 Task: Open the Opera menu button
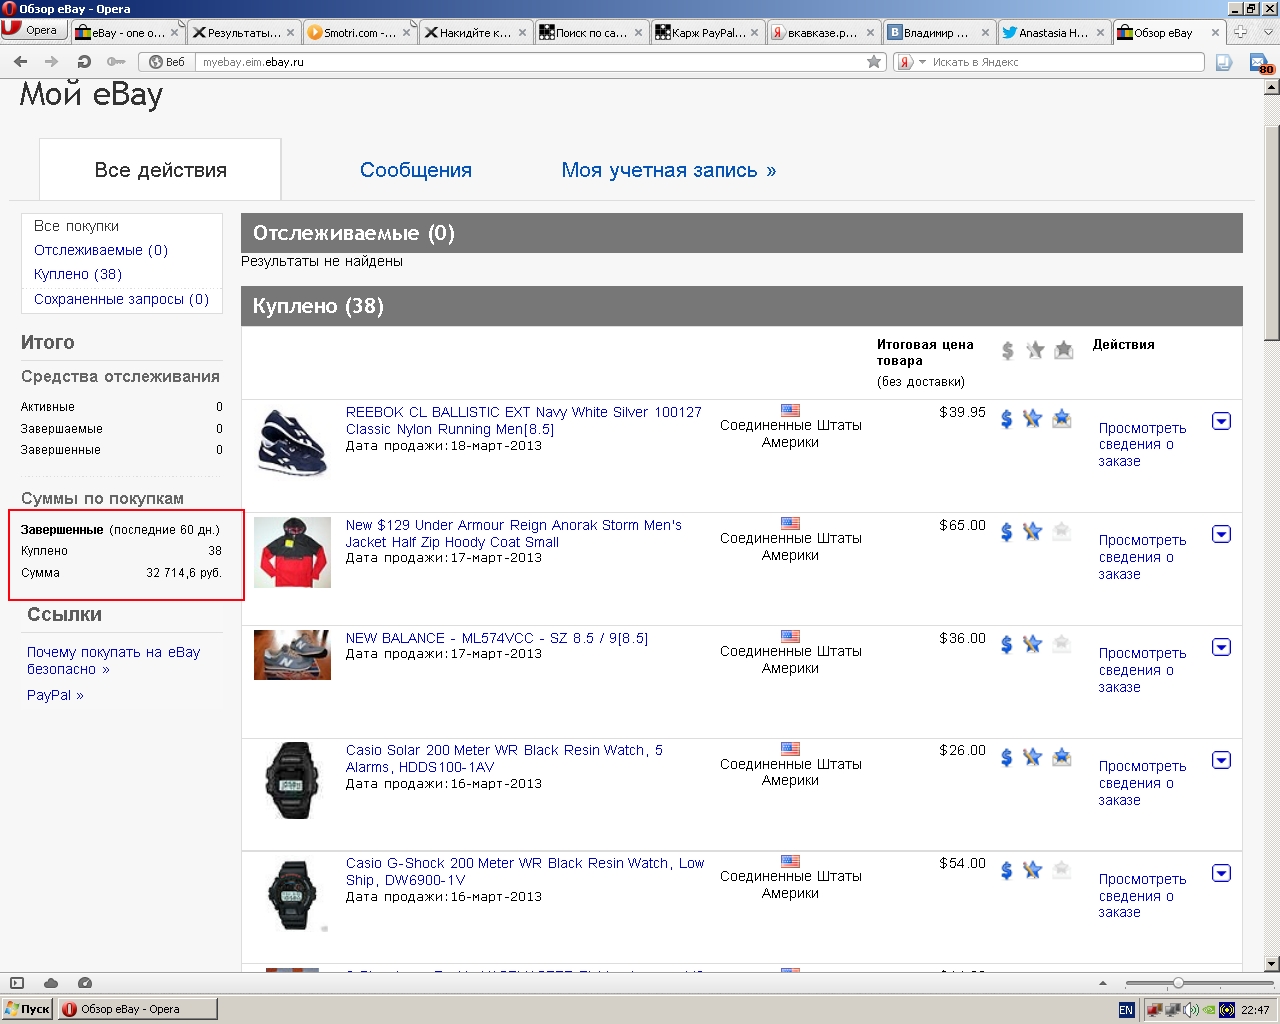34,31
